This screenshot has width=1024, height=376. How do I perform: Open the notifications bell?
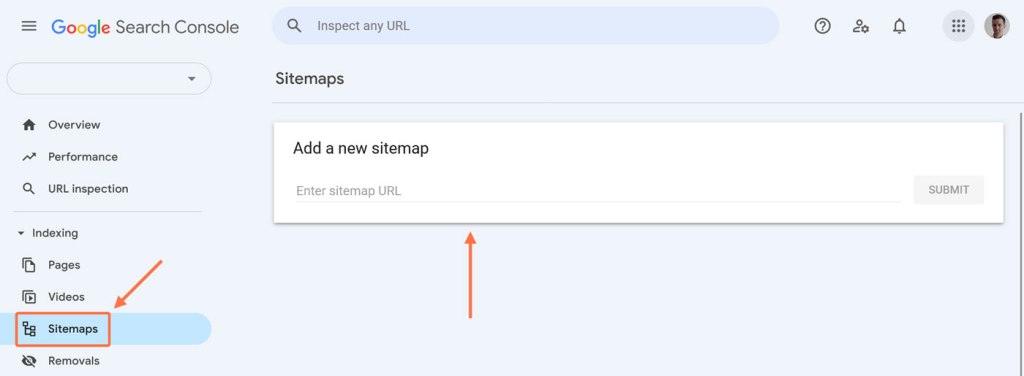(899, 26)
